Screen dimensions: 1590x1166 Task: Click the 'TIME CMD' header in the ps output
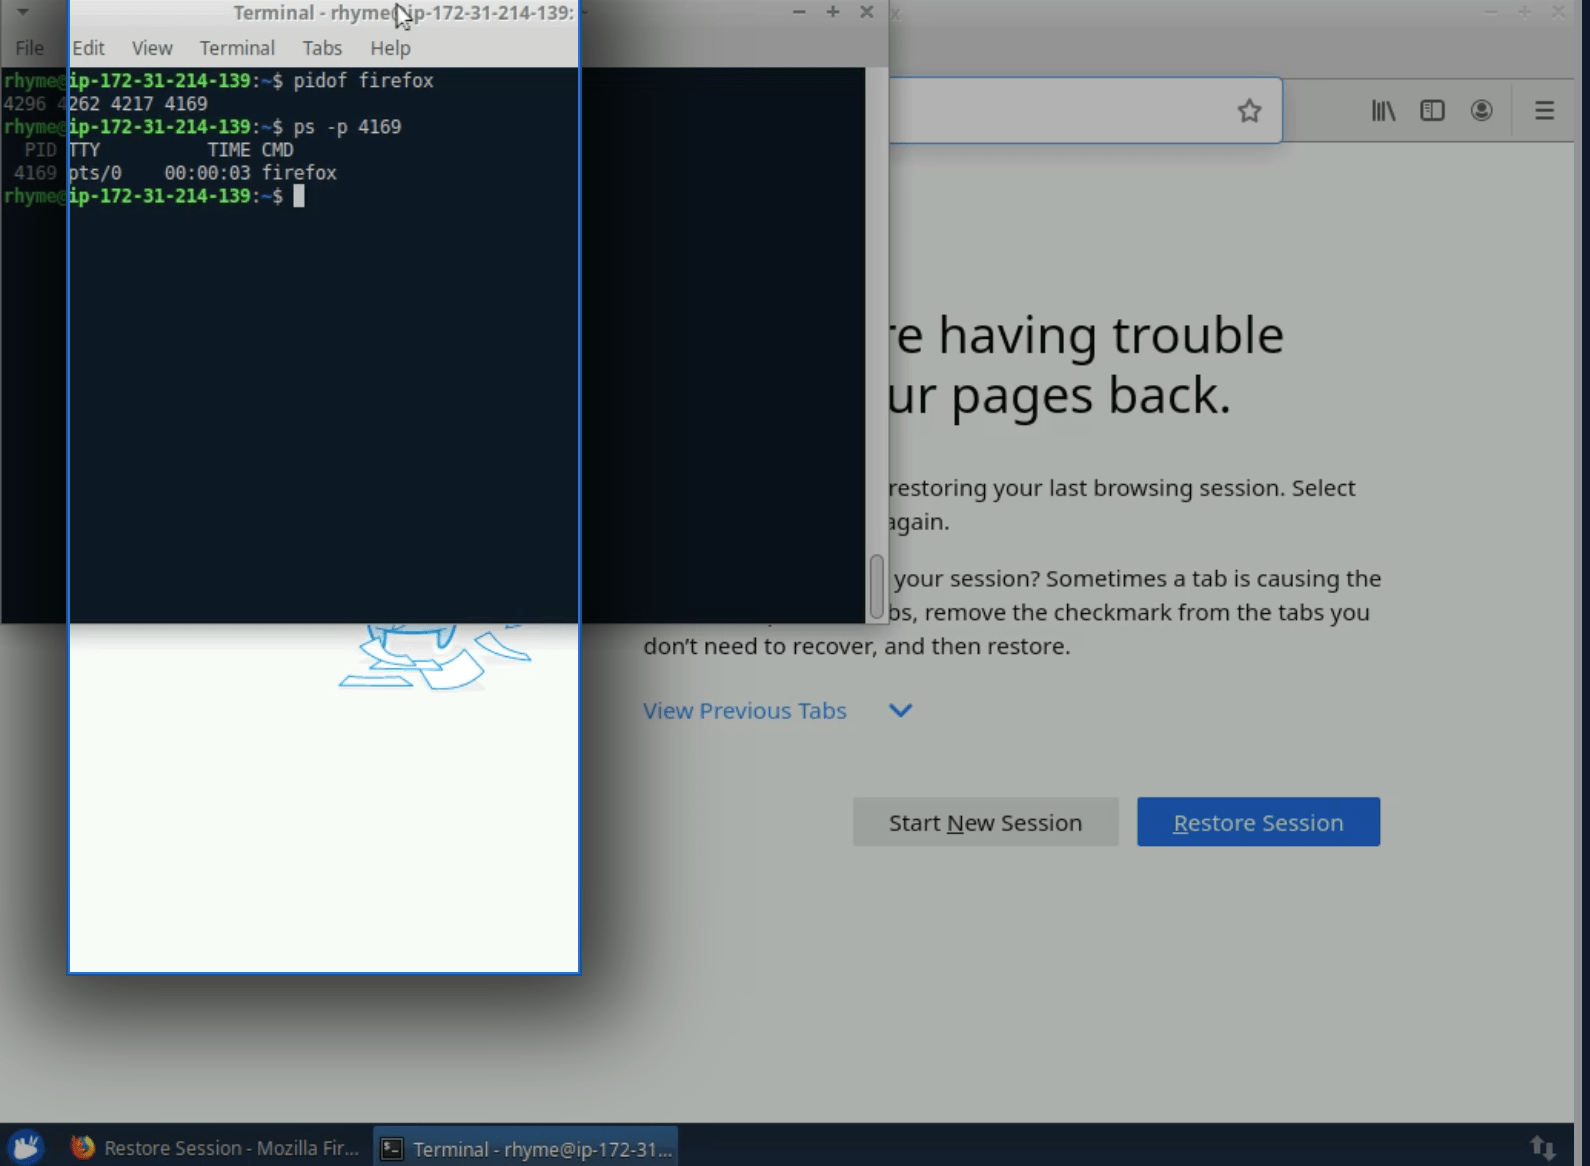coord(250,150)
